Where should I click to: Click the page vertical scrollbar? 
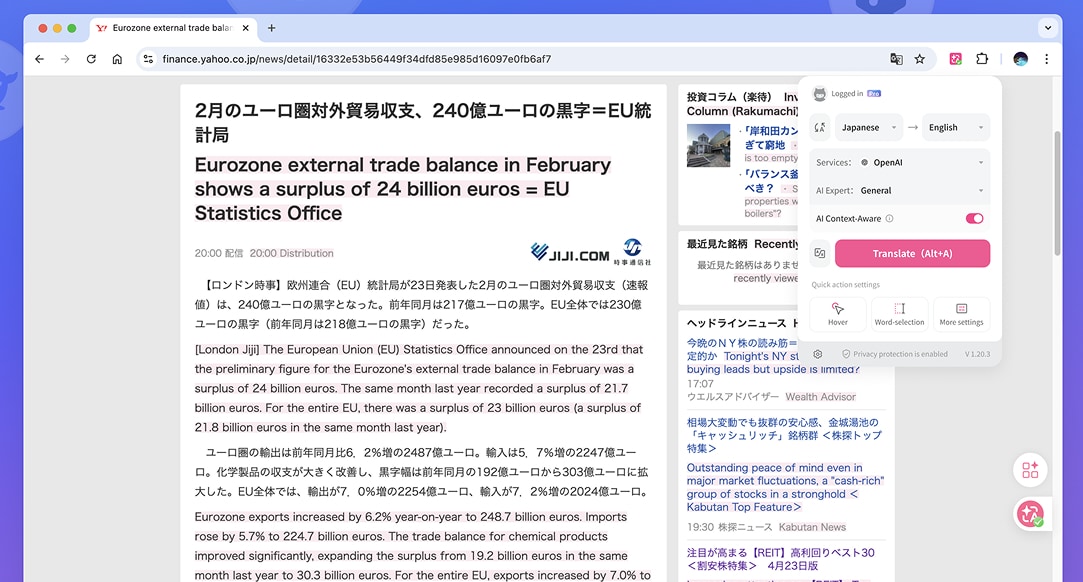[1057, 193]
